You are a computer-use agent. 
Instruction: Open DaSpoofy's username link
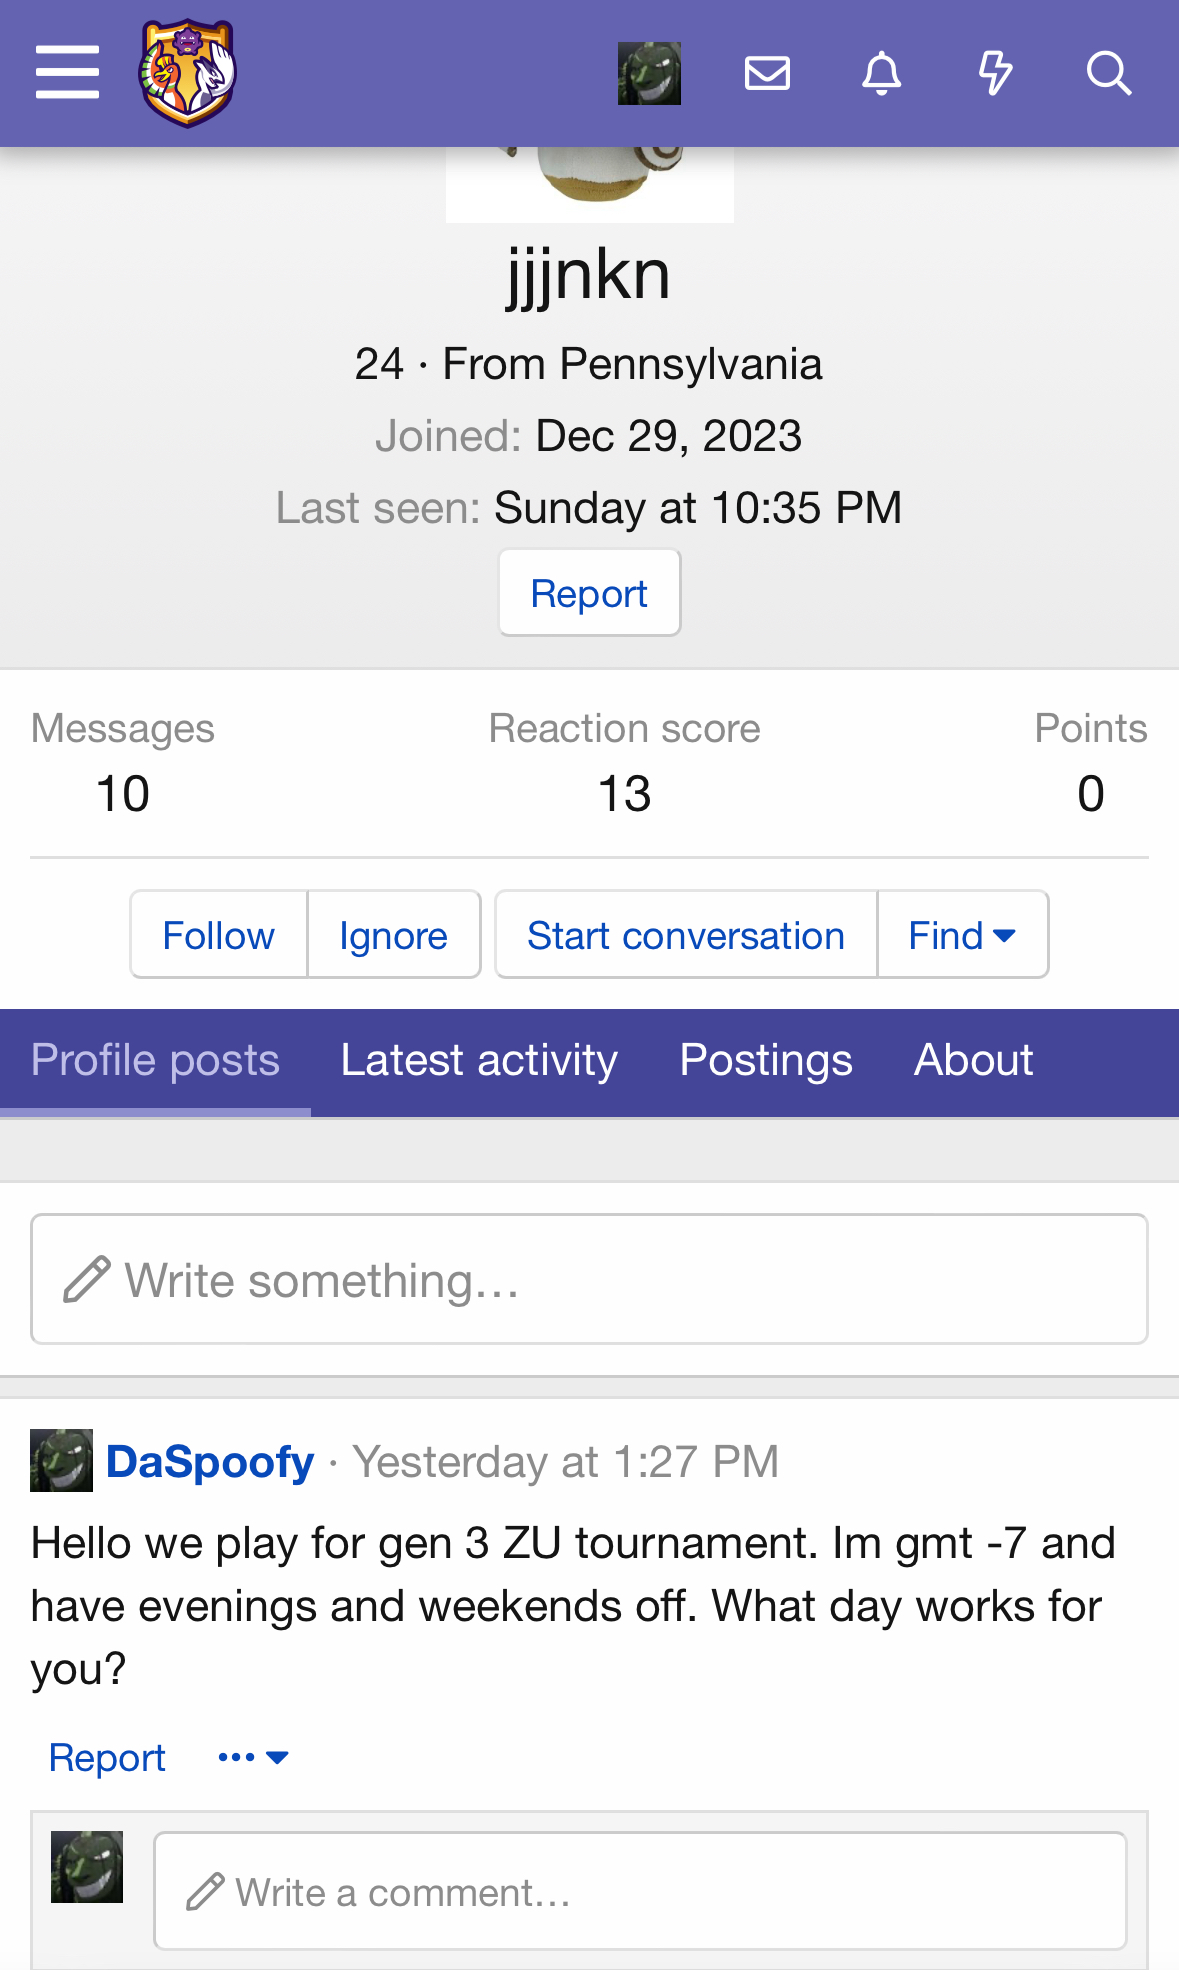210,1461
